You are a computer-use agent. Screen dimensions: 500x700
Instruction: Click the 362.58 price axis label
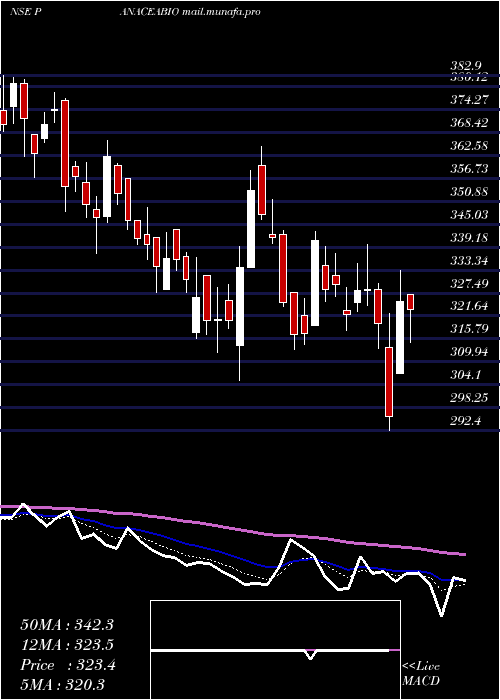tap(469, 146)
